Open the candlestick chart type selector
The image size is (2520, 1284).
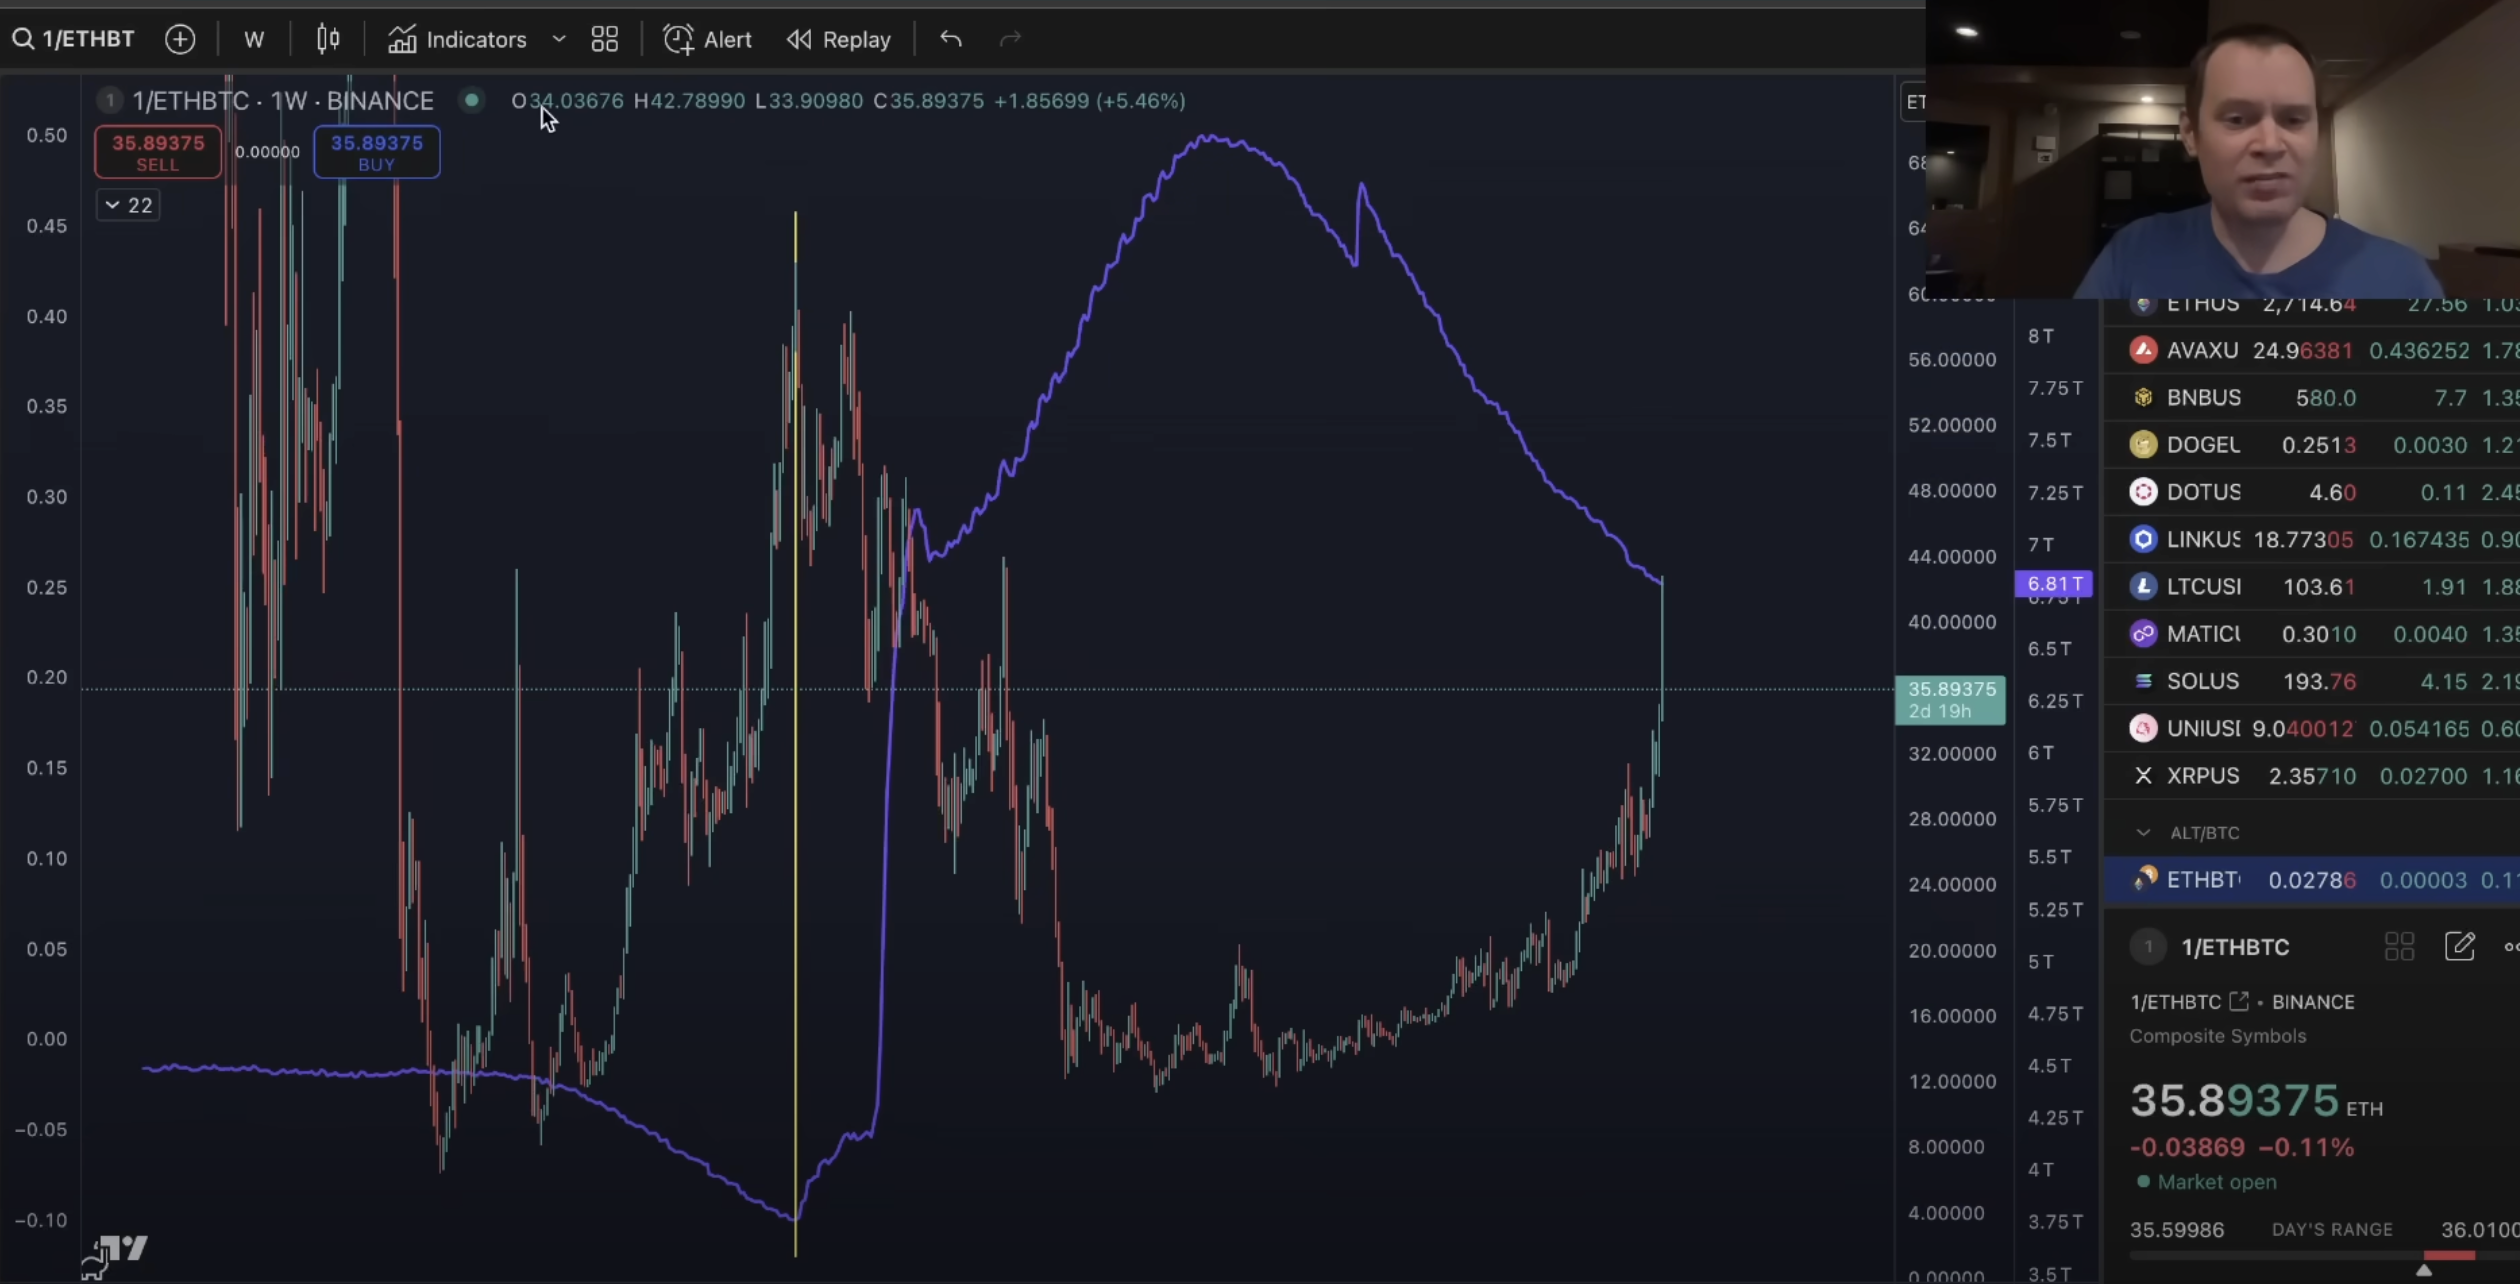pyautogui.click(x=327, y=39)
